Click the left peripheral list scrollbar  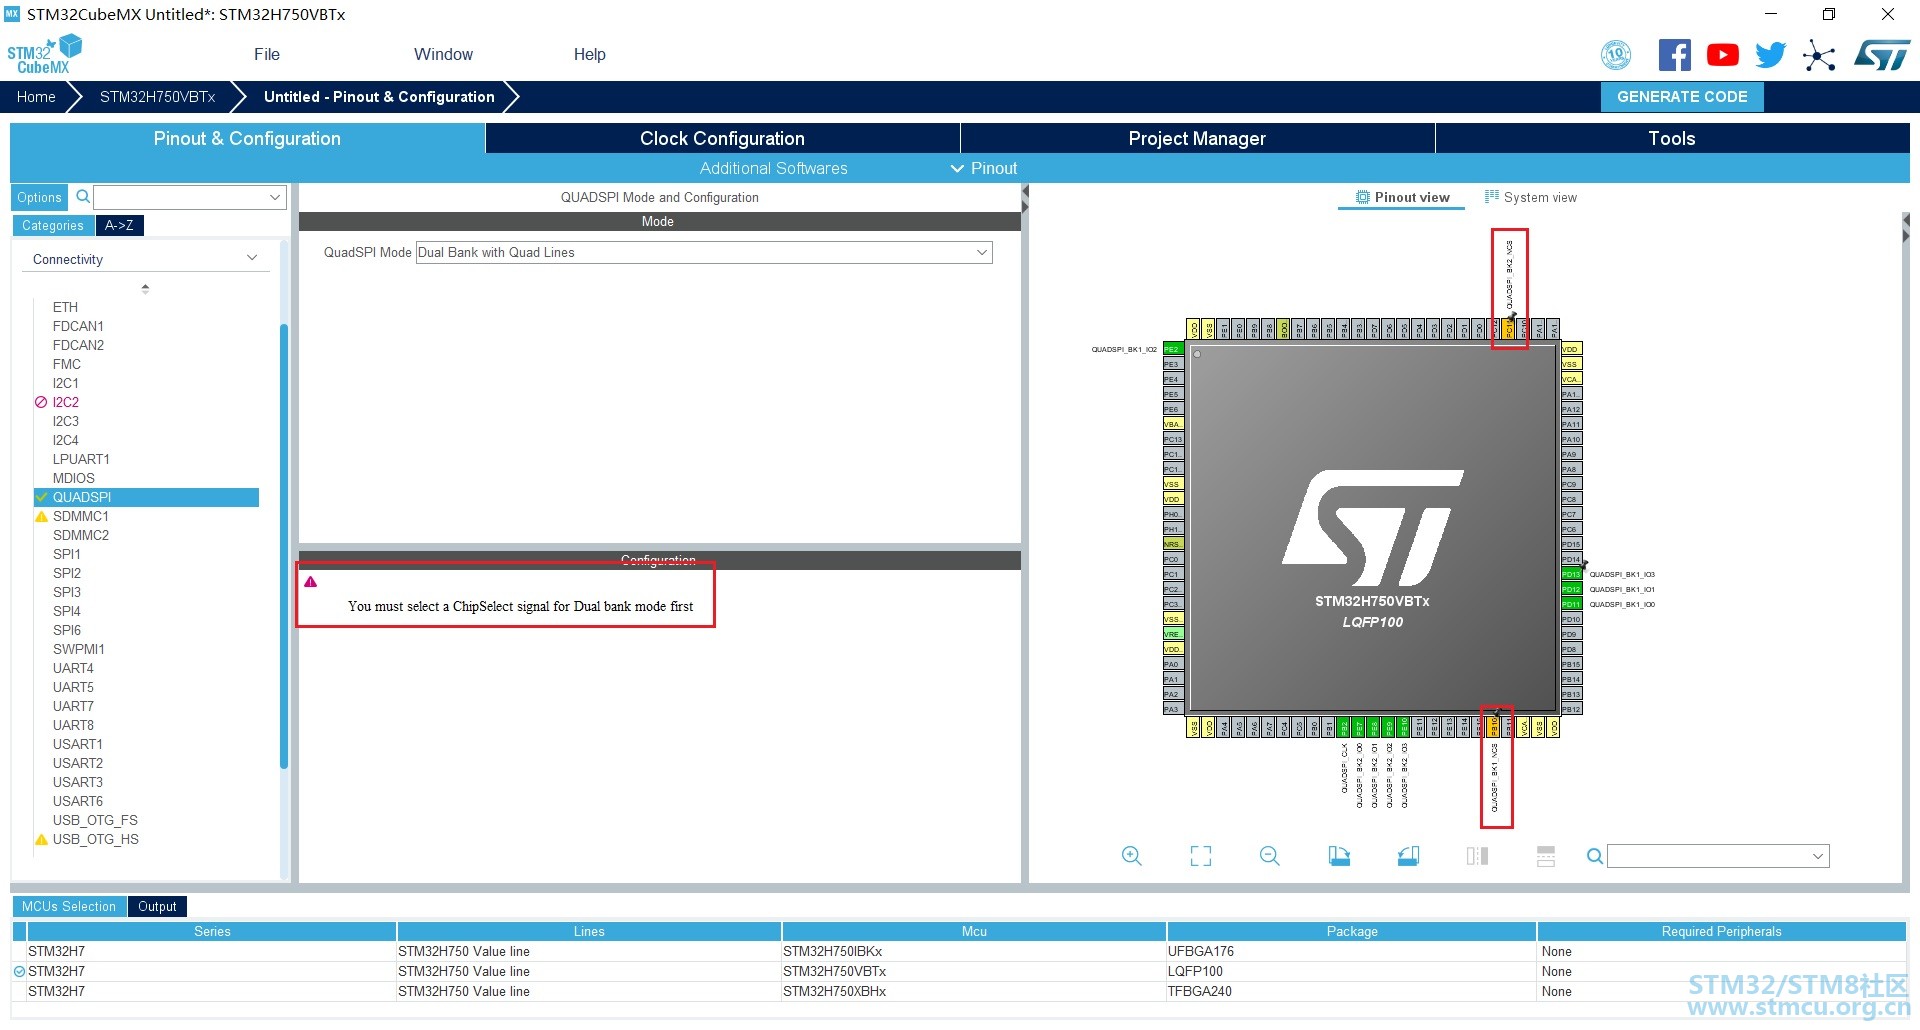coord(284,546)
